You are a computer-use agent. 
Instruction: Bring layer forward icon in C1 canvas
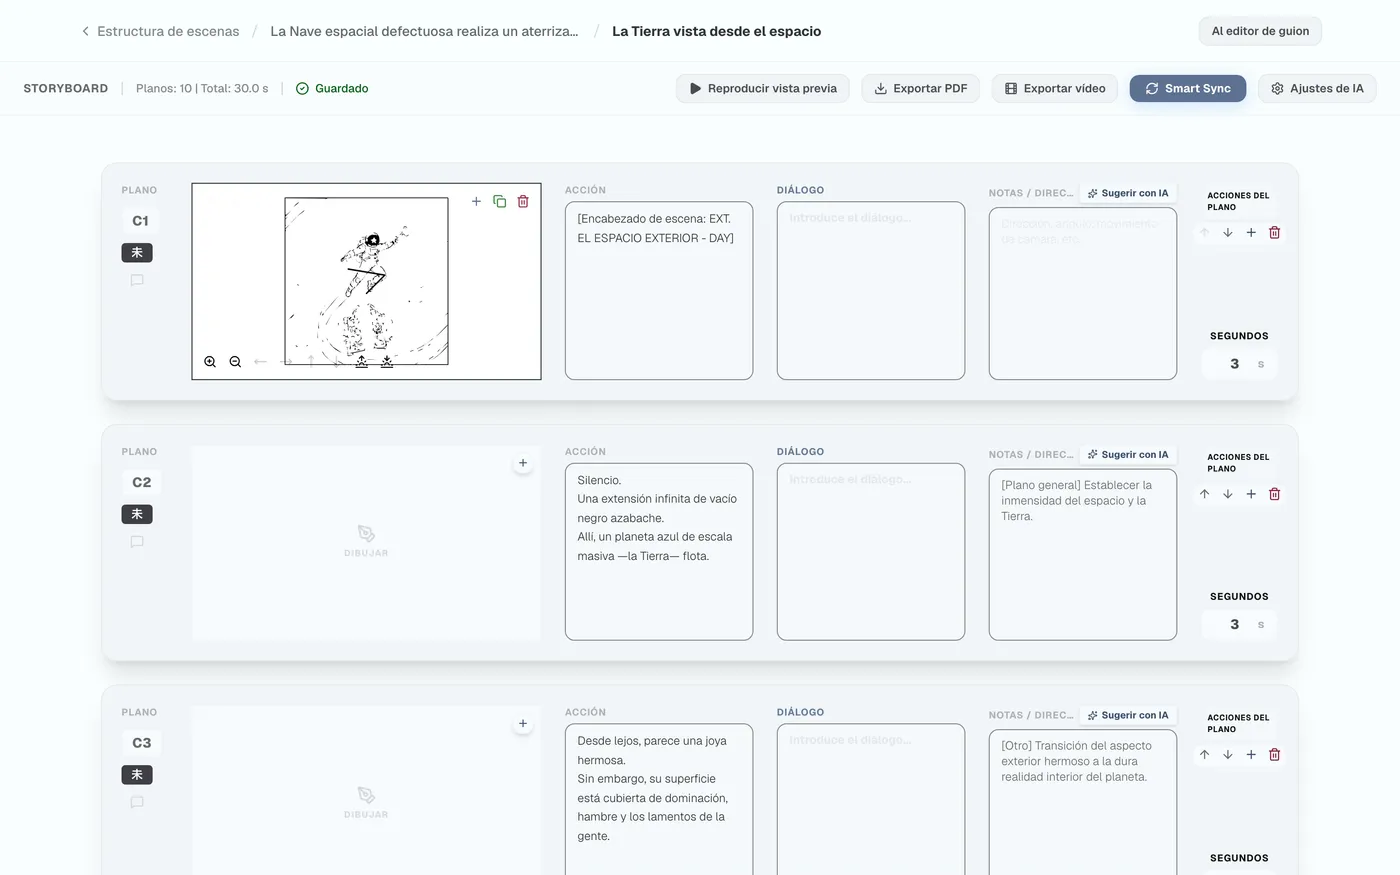[361, 362]
